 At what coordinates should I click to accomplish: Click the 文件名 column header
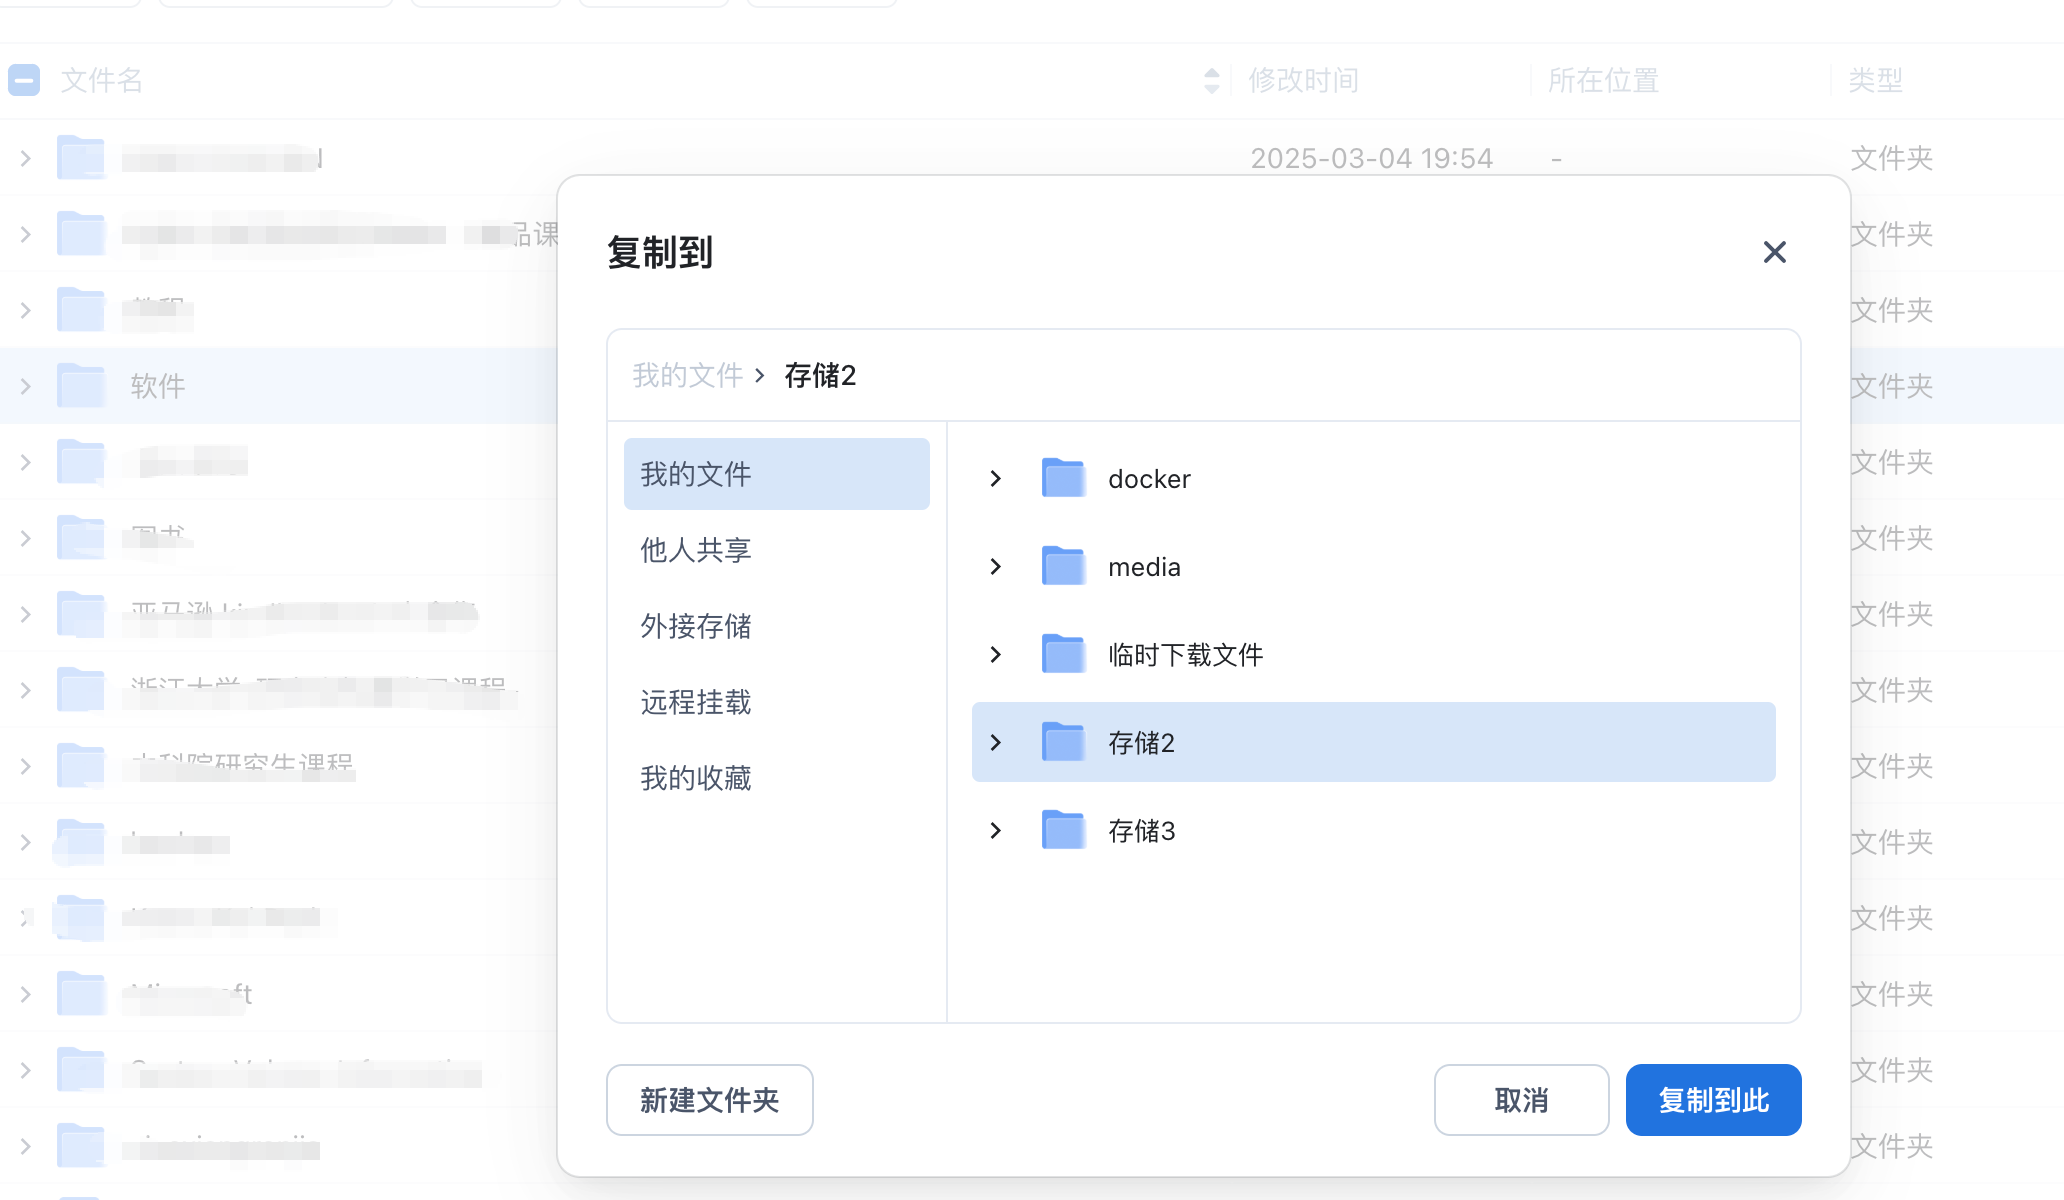(x=102, y=80)
